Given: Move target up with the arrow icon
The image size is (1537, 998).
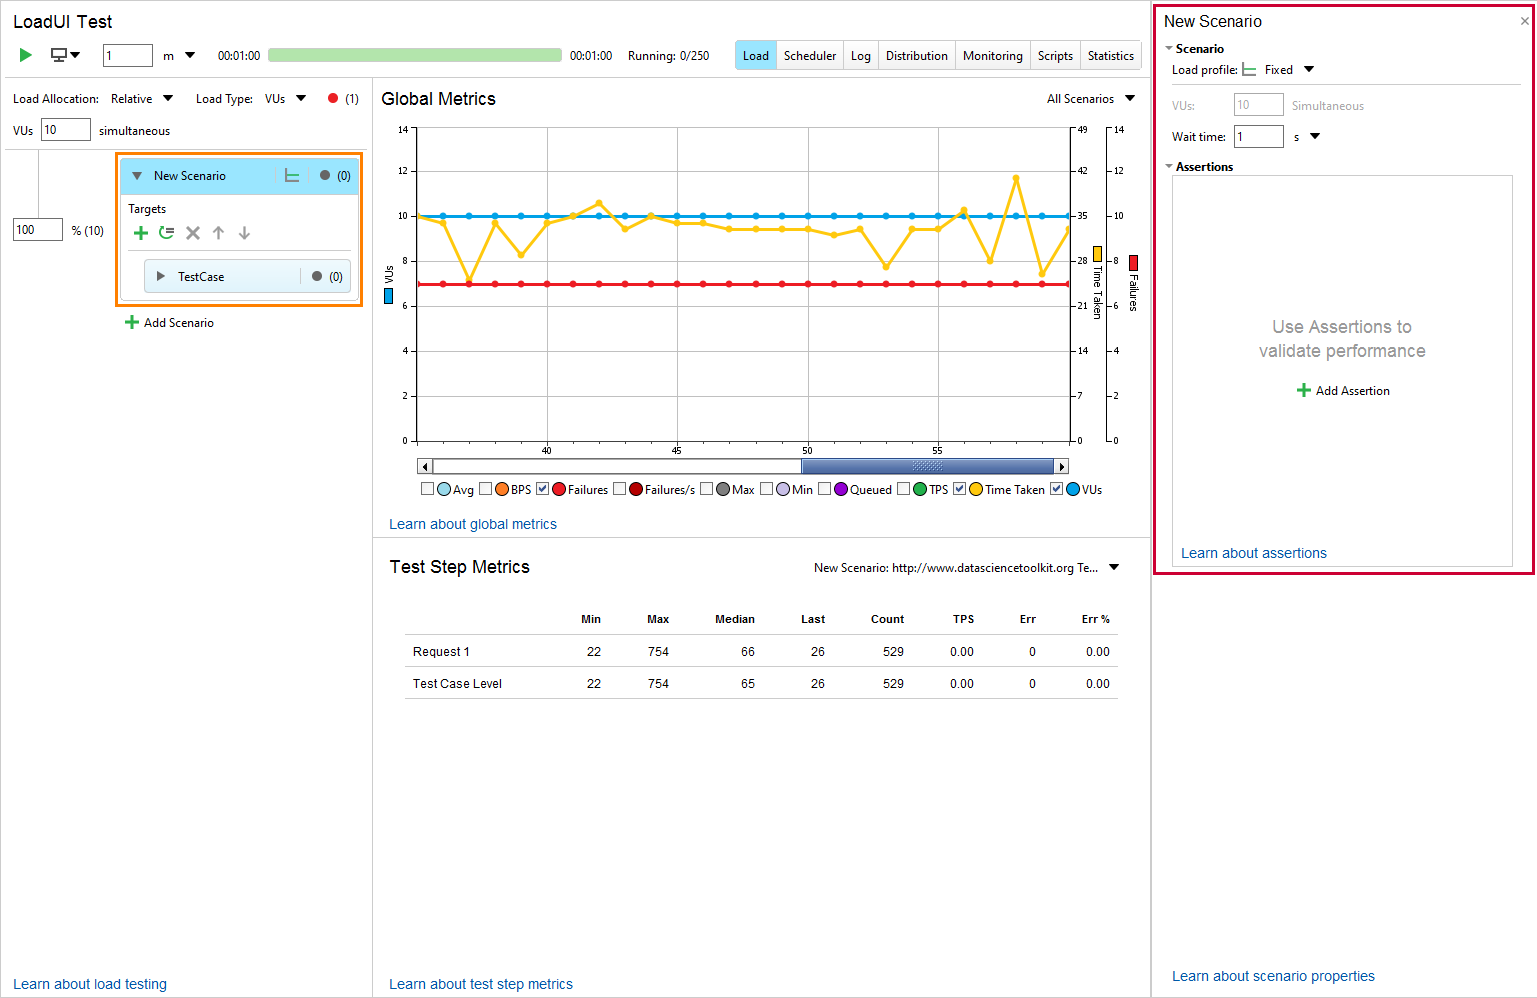Looking at the screenshot, I should pyautogui.click(x=218, y=233).
